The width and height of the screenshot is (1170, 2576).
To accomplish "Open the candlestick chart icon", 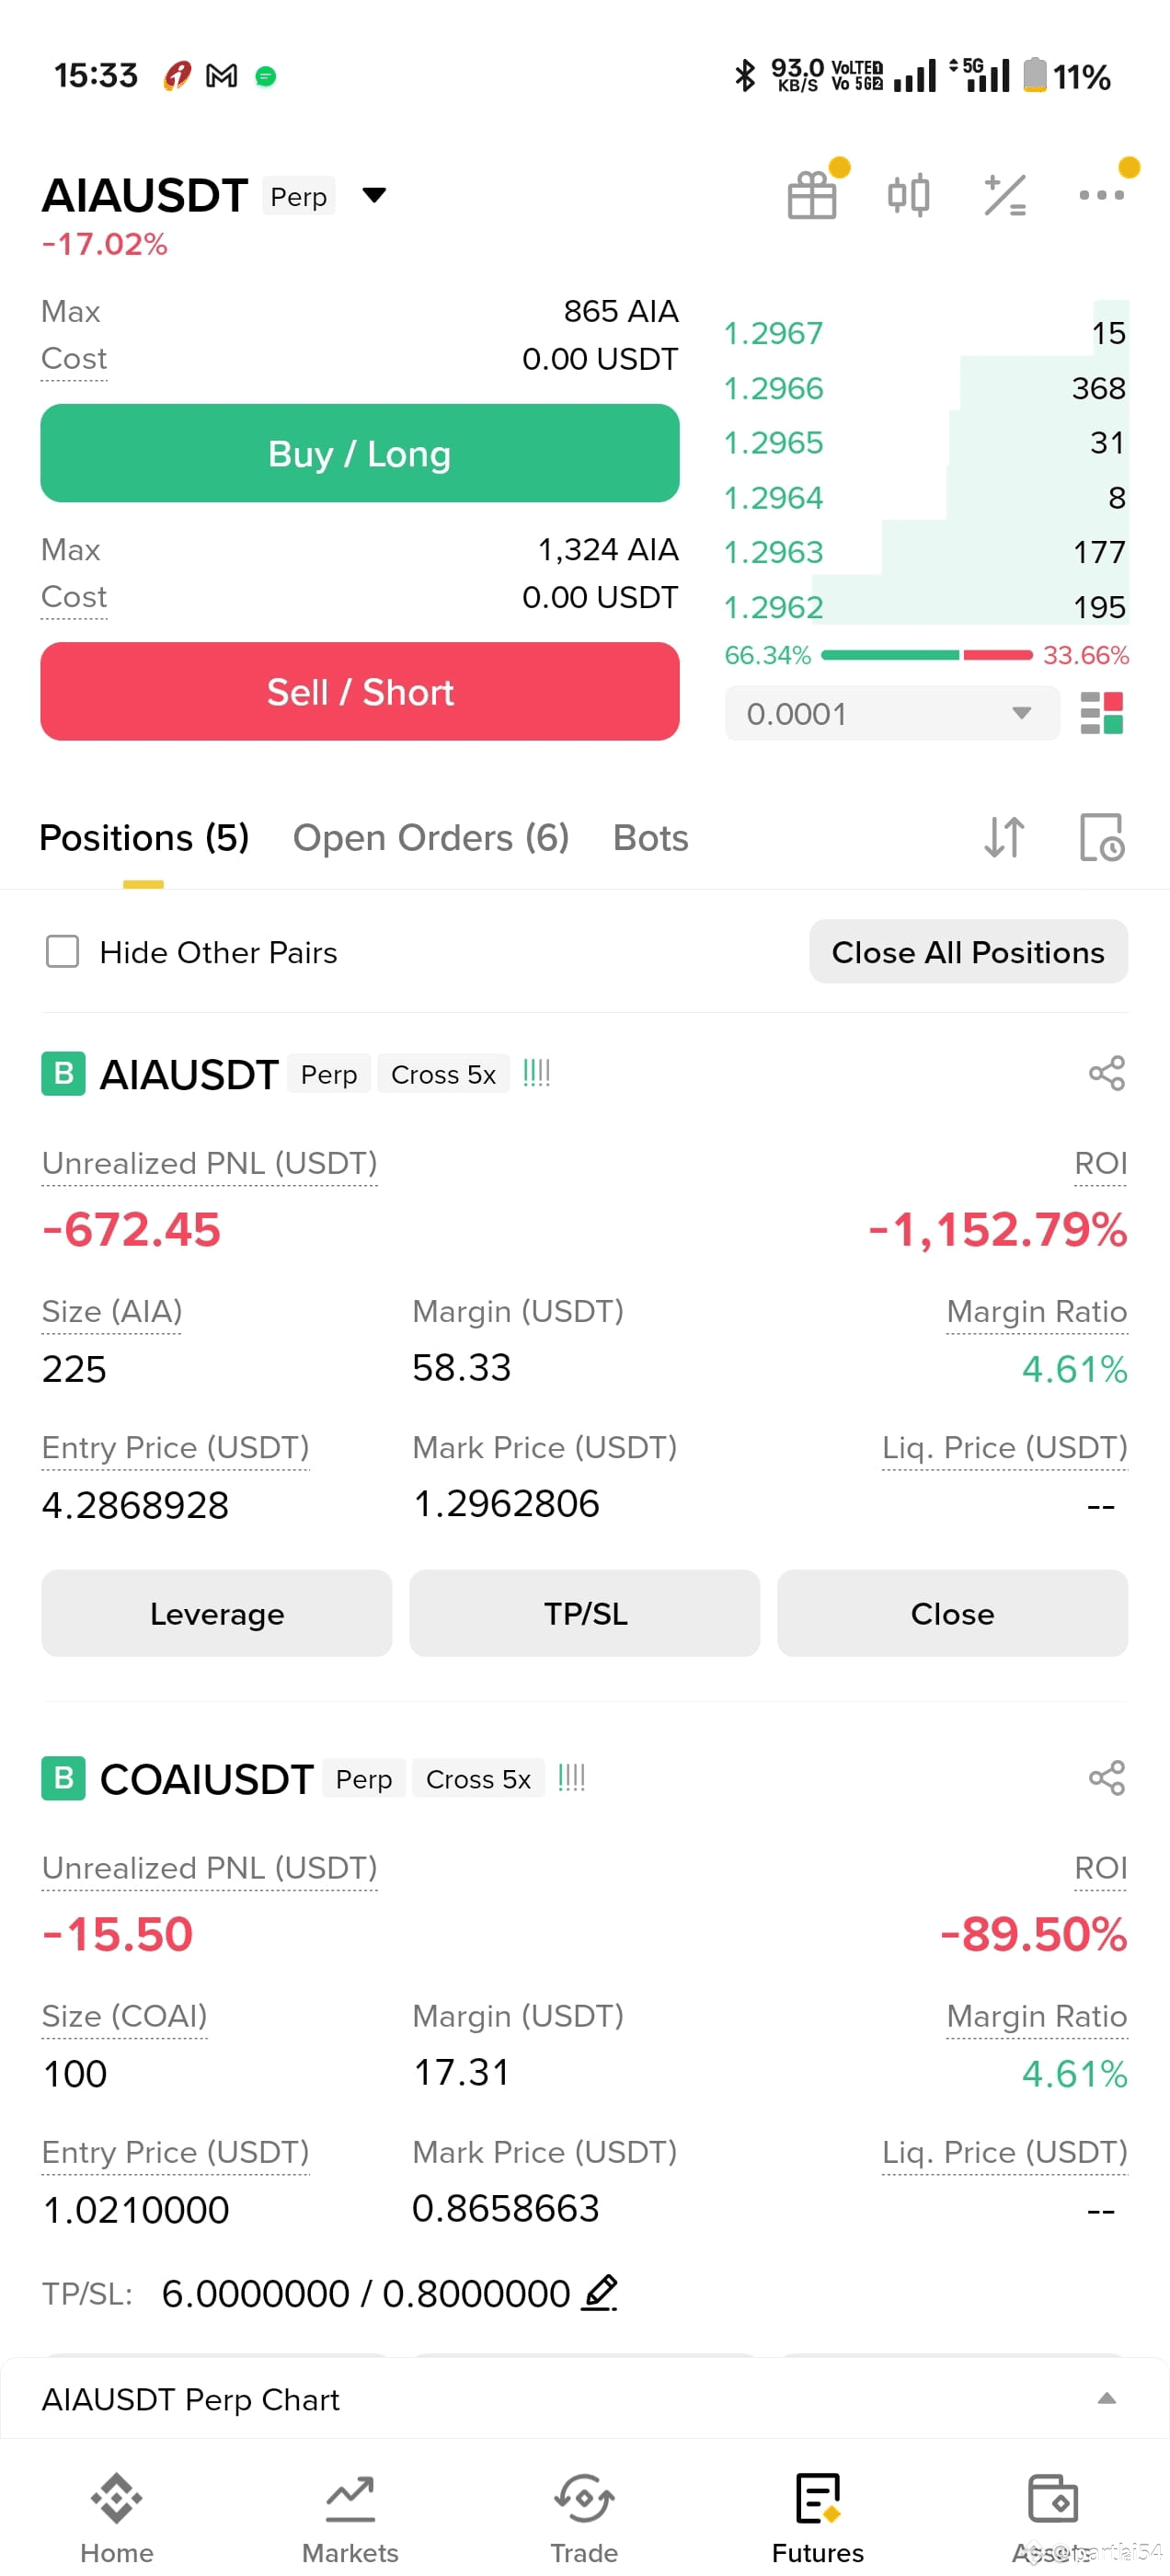I will (908, 194).
